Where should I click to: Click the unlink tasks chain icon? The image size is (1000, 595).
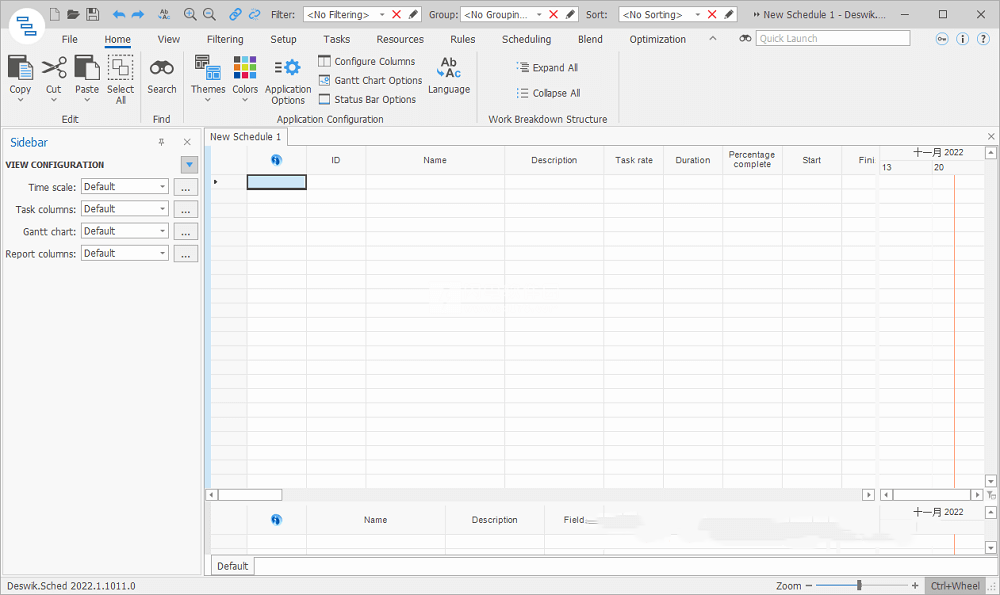[x=254, y=14]
